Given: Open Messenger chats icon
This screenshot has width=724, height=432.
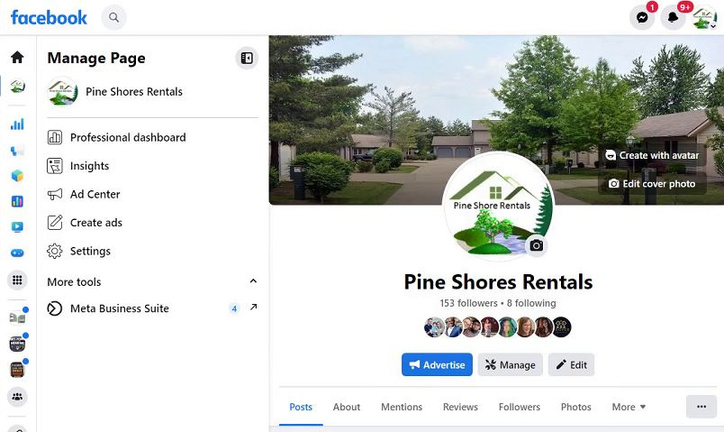Looking at the screenshot, I should pos(642,18).
